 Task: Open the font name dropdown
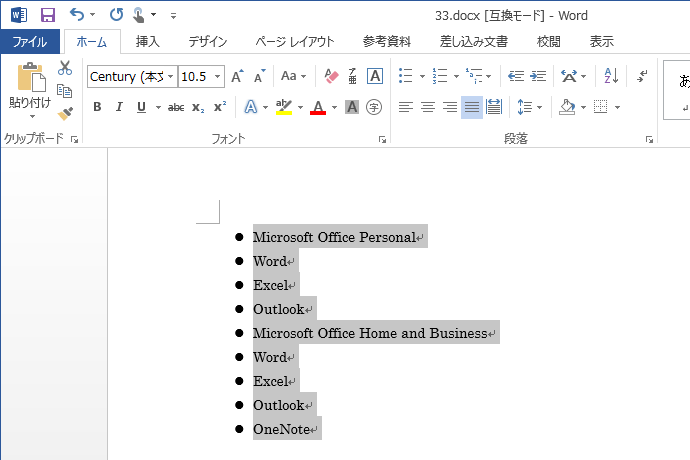coord(171,77)
